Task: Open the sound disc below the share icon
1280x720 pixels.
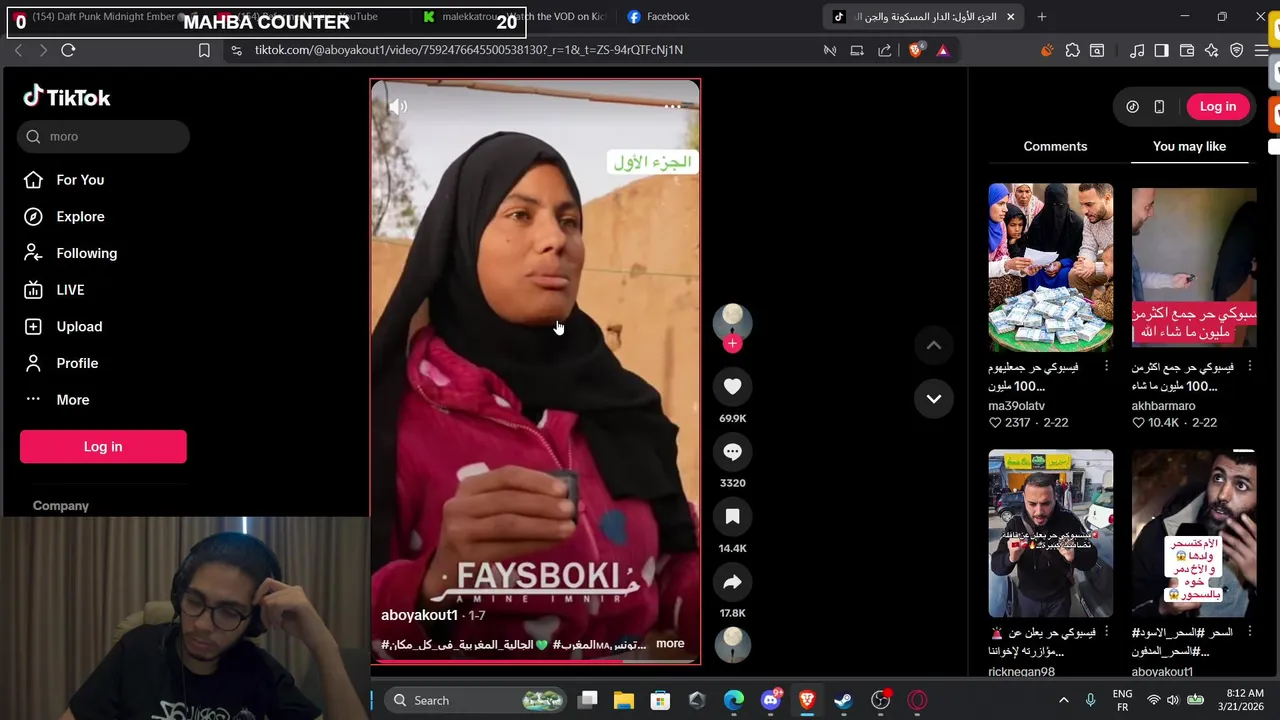Action: point(732,645)
